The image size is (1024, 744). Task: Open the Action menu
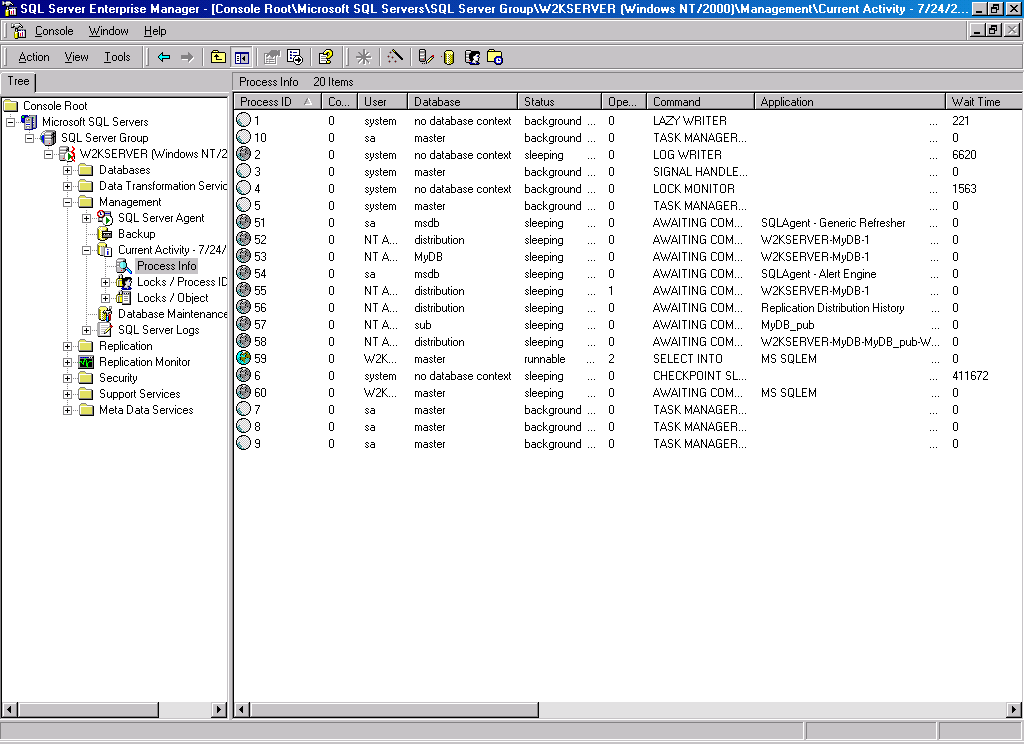pyautogui.click(x=34, y=57)
